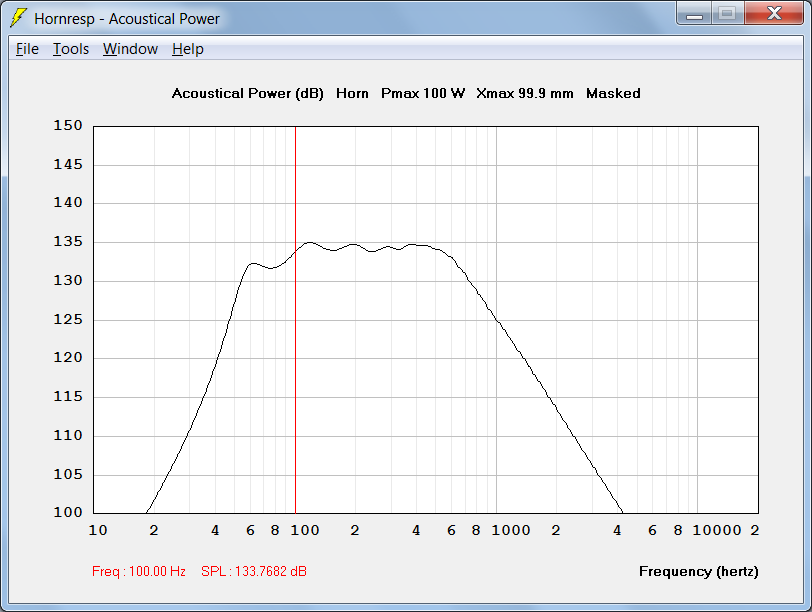Click the 'Masked' label in the chart title
812x612 pixels.
[x=613, y=93]
